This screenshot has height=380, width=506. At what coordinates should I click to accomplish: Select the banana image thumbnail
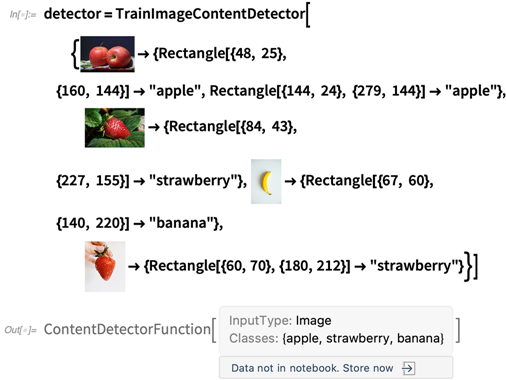(266, 181)
